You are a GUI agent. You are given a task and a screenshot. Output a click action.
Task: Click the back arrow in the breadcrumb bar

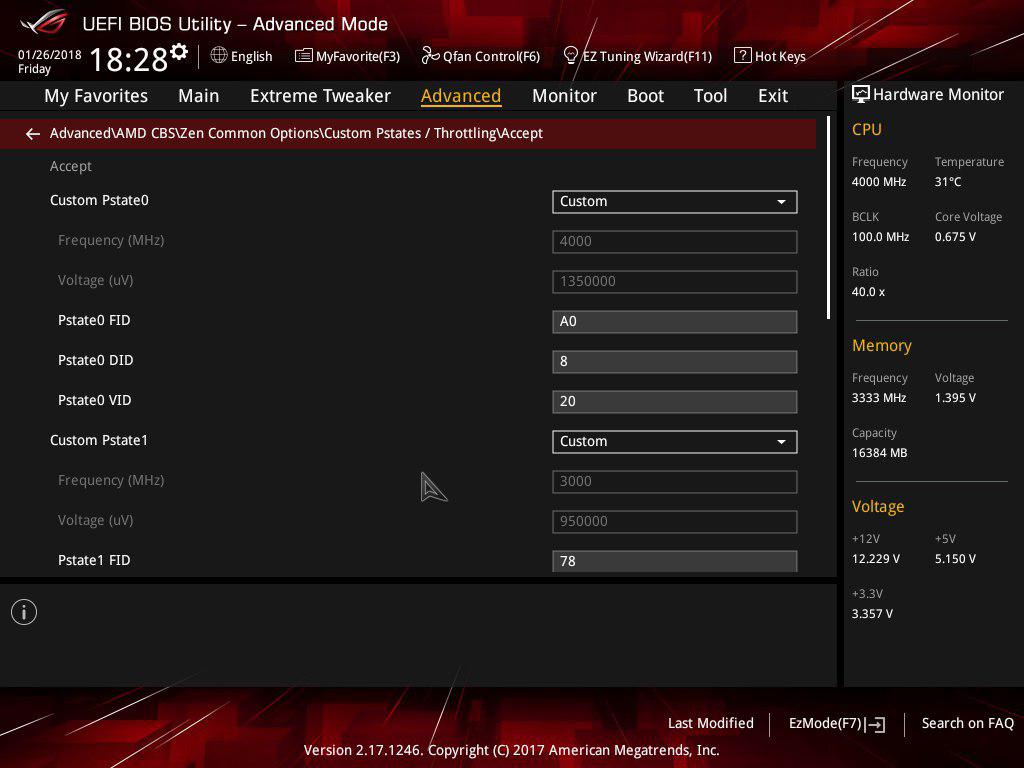33,134
